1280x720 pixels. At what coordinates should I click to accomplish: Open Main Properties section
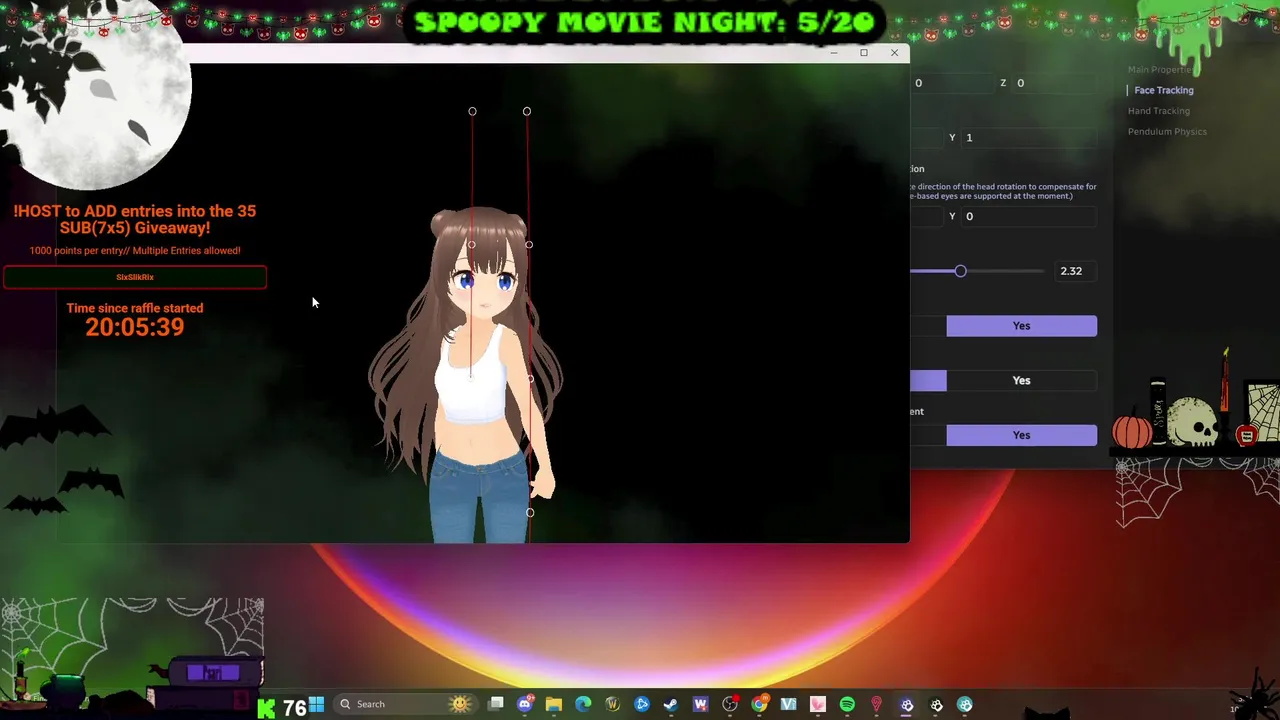[x=1161, y=70]
